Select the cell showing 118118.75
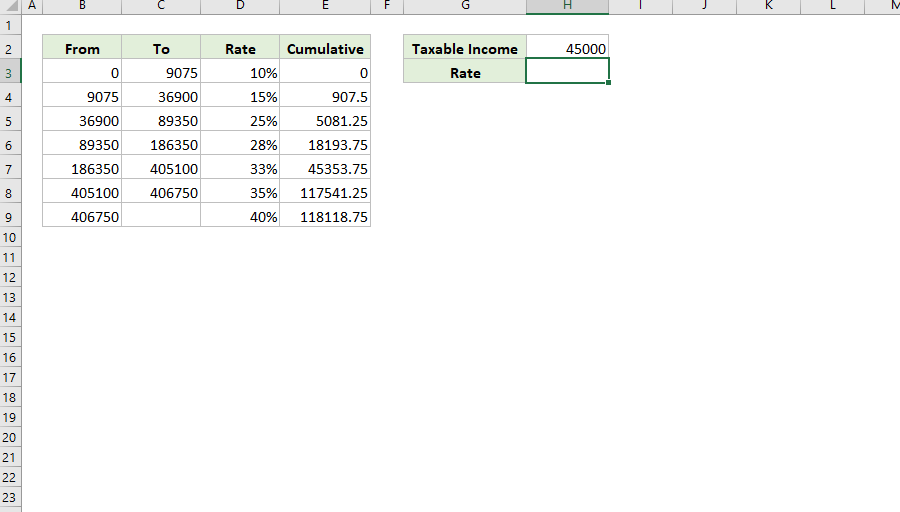 tap(325, 216)
